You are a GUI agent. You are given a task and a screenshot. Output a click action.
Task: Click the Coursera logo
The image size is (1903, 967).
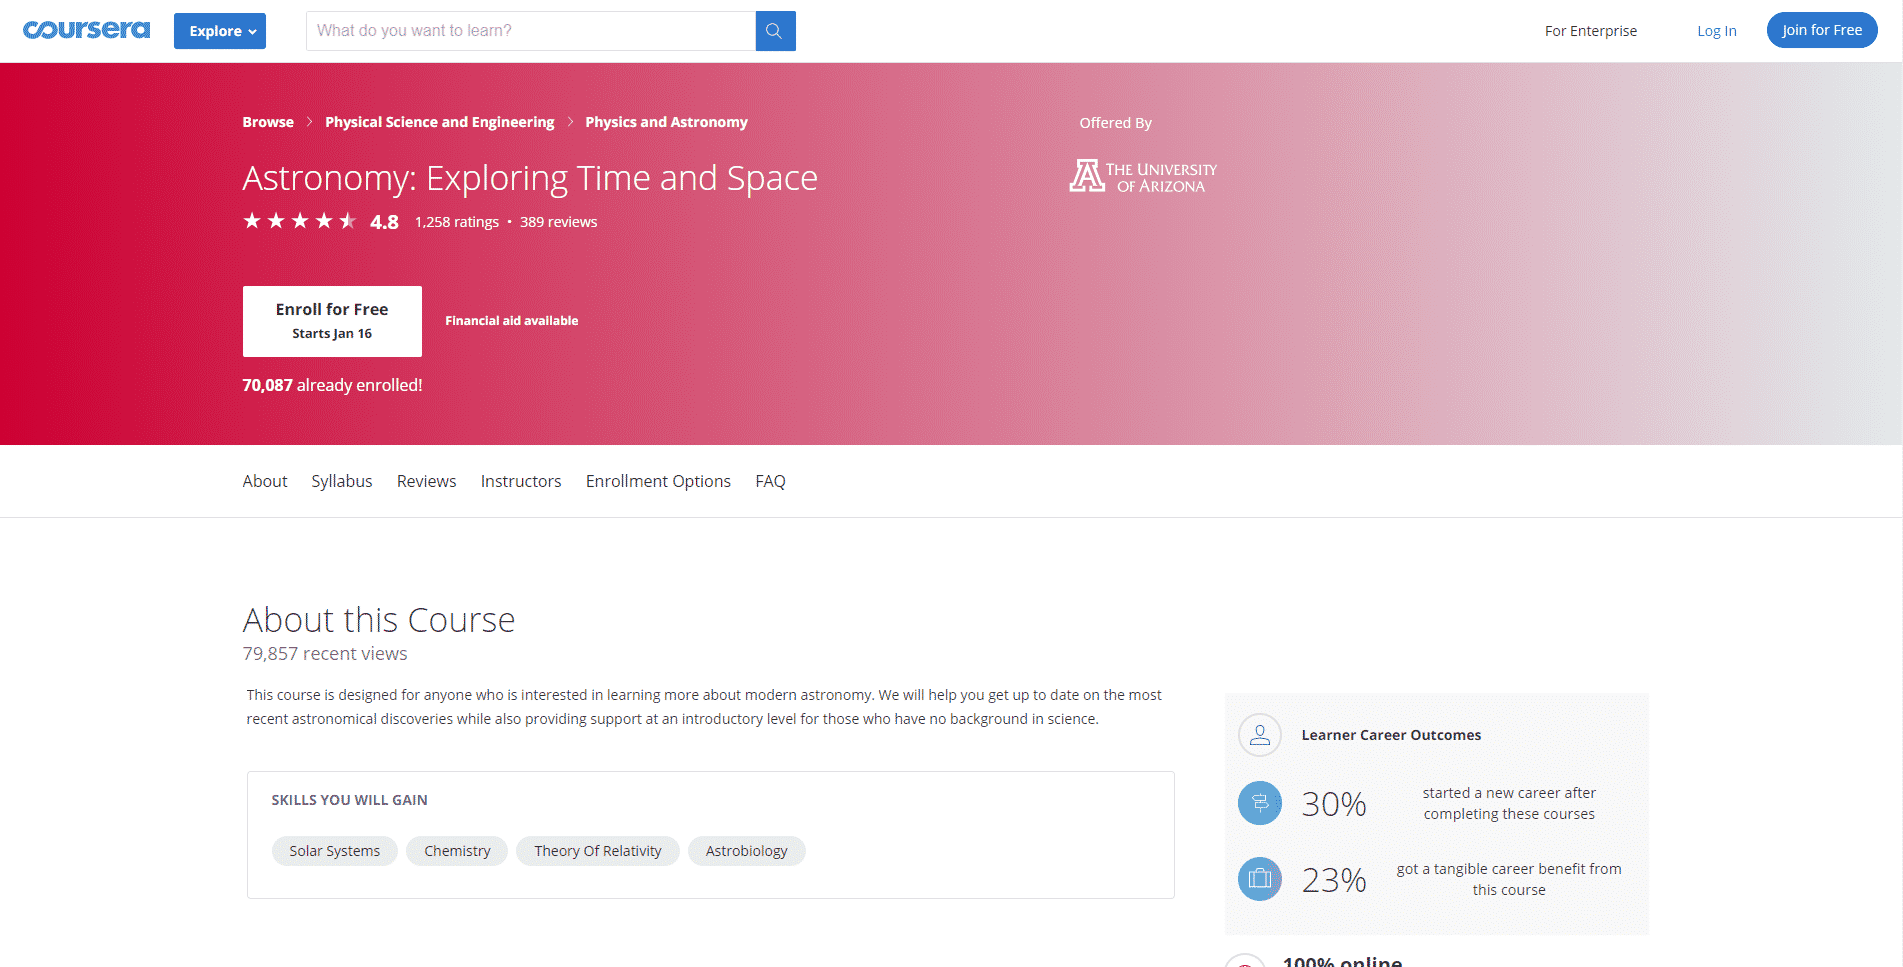87,30
